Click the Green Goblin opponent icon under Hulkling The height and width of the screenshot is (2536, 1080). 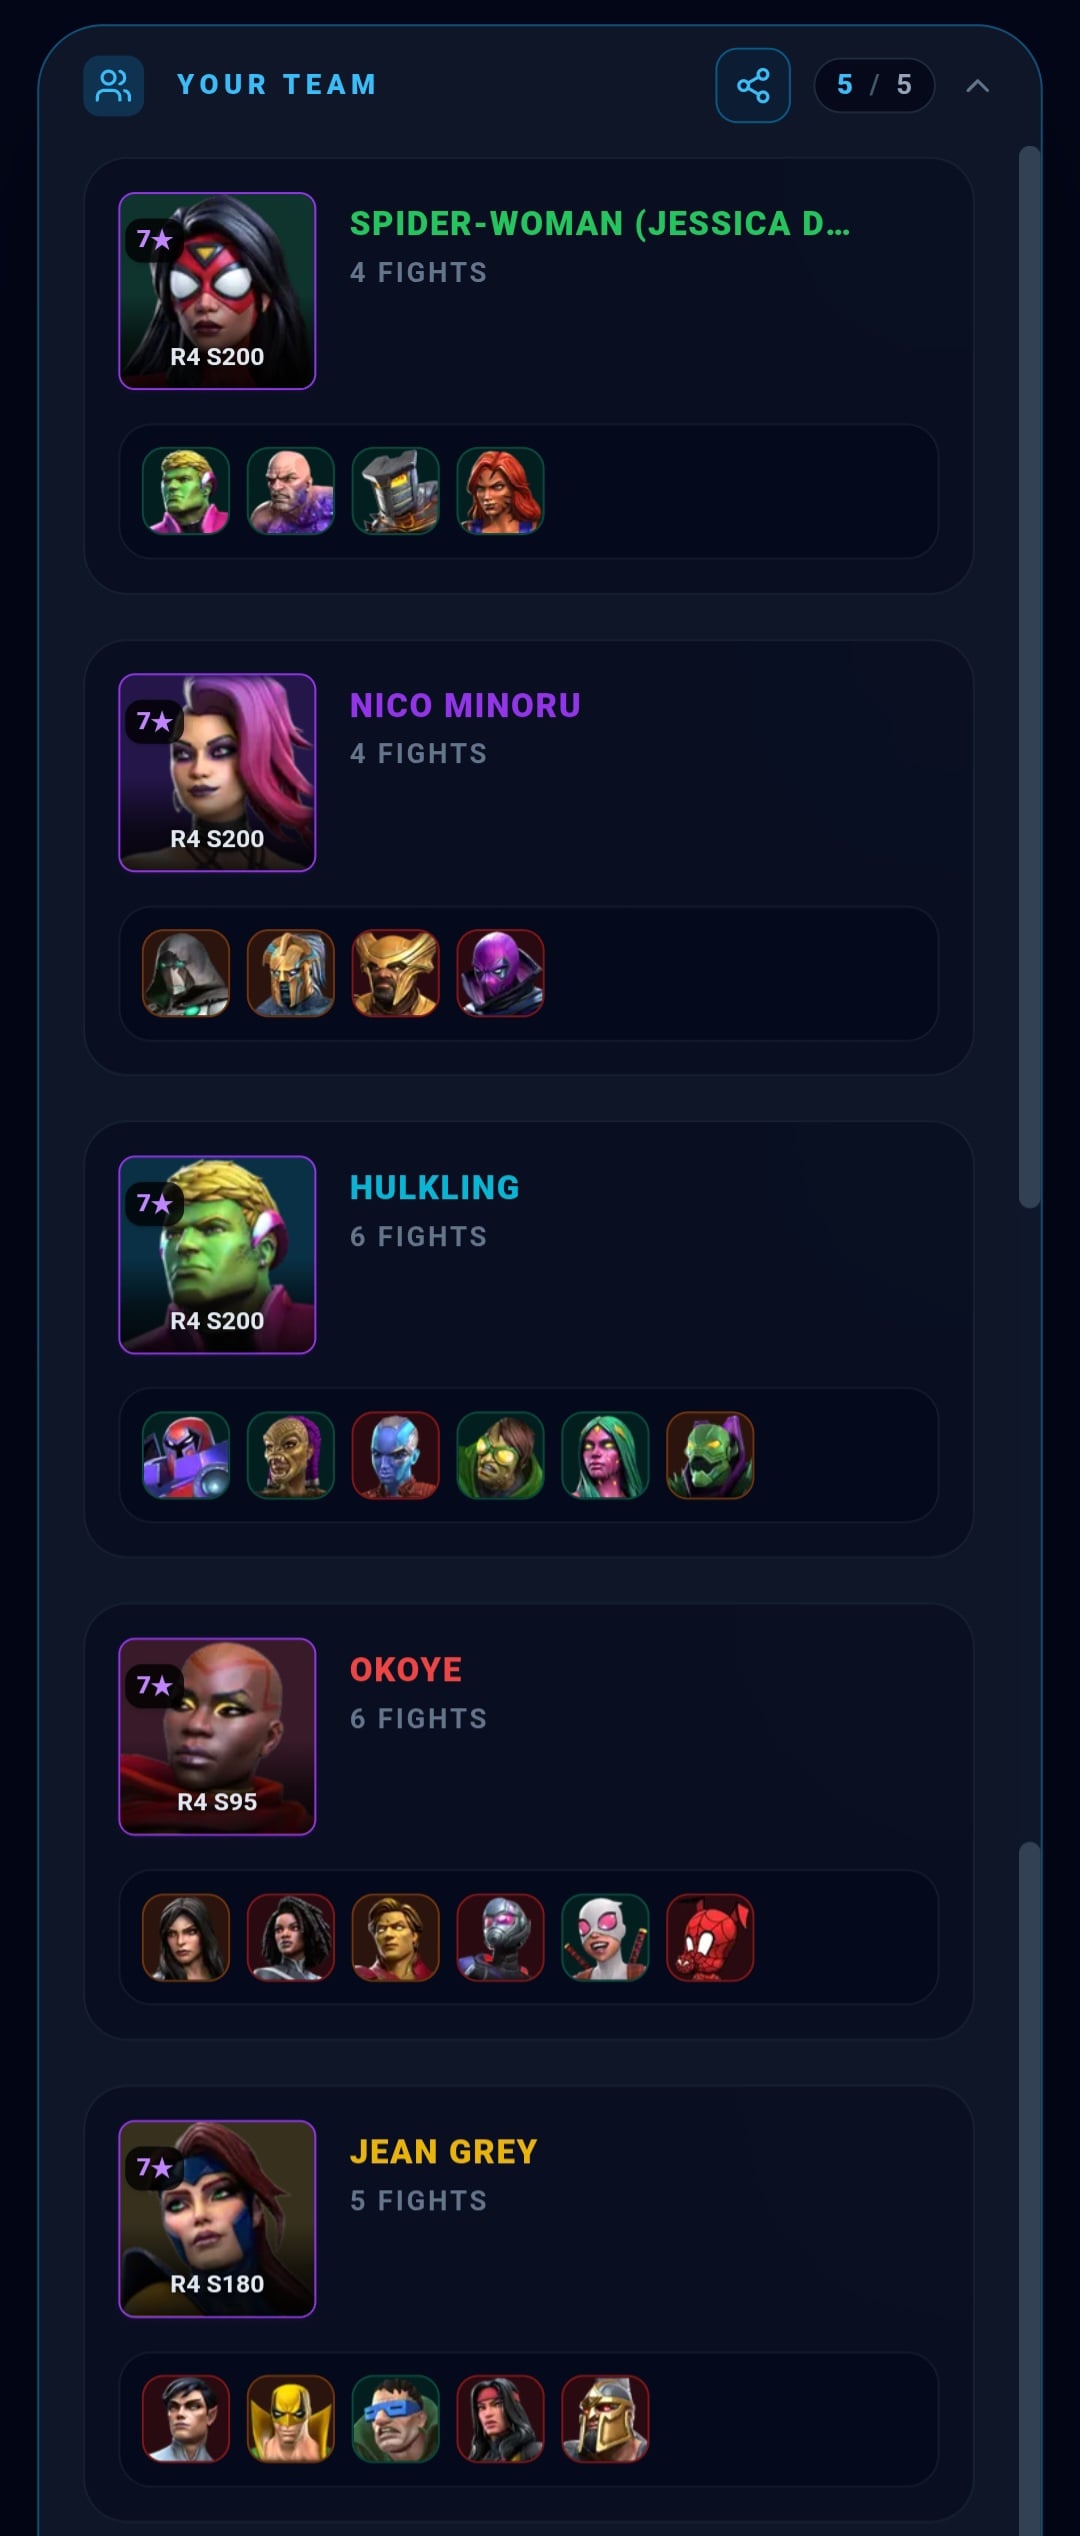711,1455
